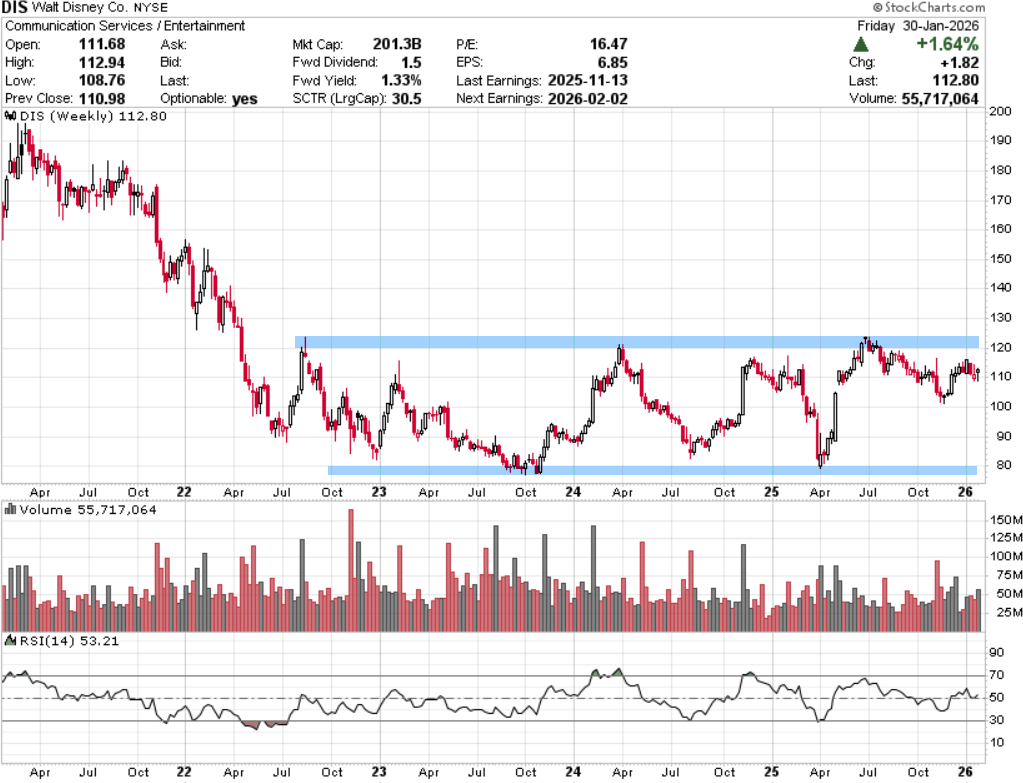Click the 25M volume axis label
The height and width of the screenshot is (783, 1023).
(x=1009, y=612)
